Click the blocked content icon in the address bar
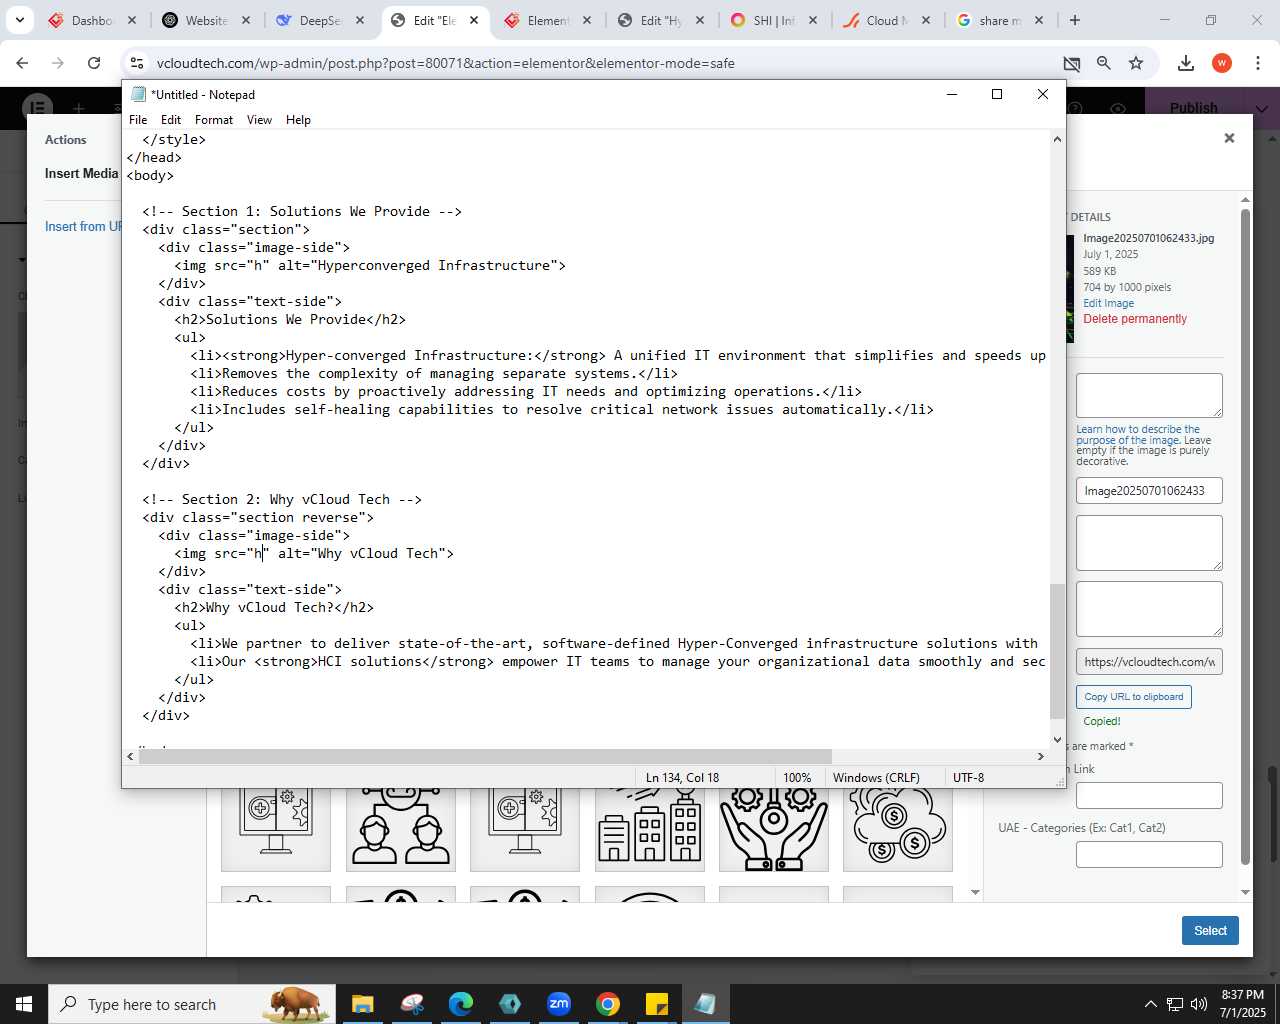 pos(1071,63)
